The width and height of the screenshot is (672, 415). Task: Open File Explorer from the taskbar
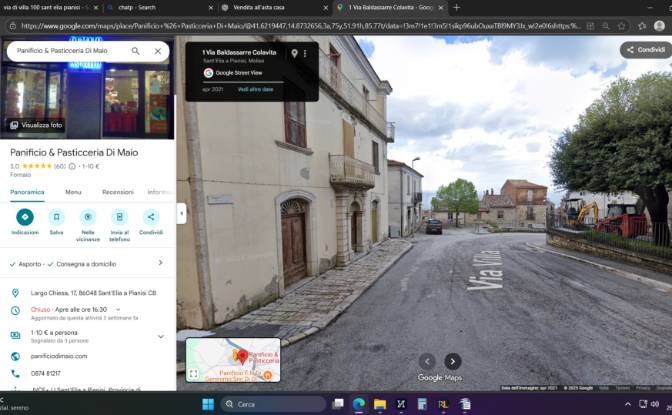pos(380,404)
